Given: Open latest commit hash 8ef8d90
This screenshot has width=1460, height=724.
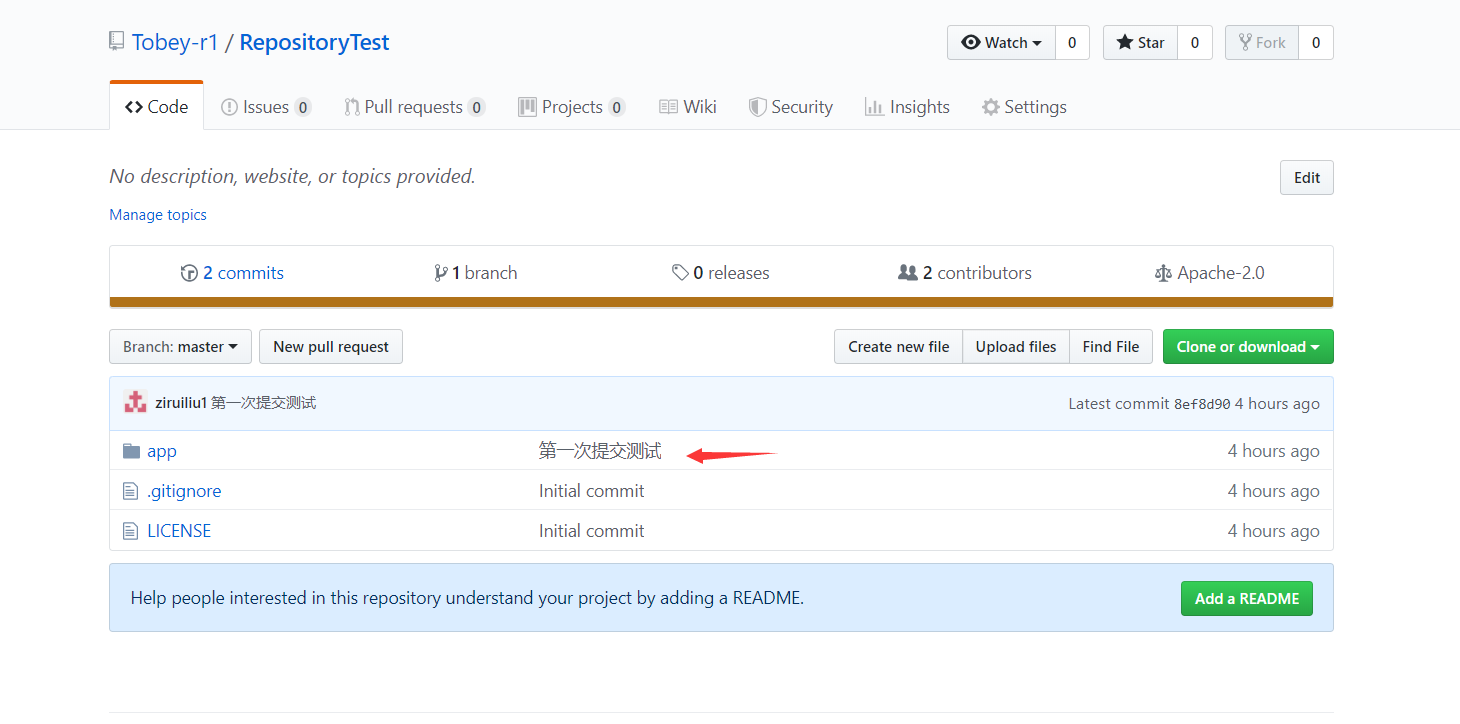Looking at the screenshot, I should pos(1202,404).
